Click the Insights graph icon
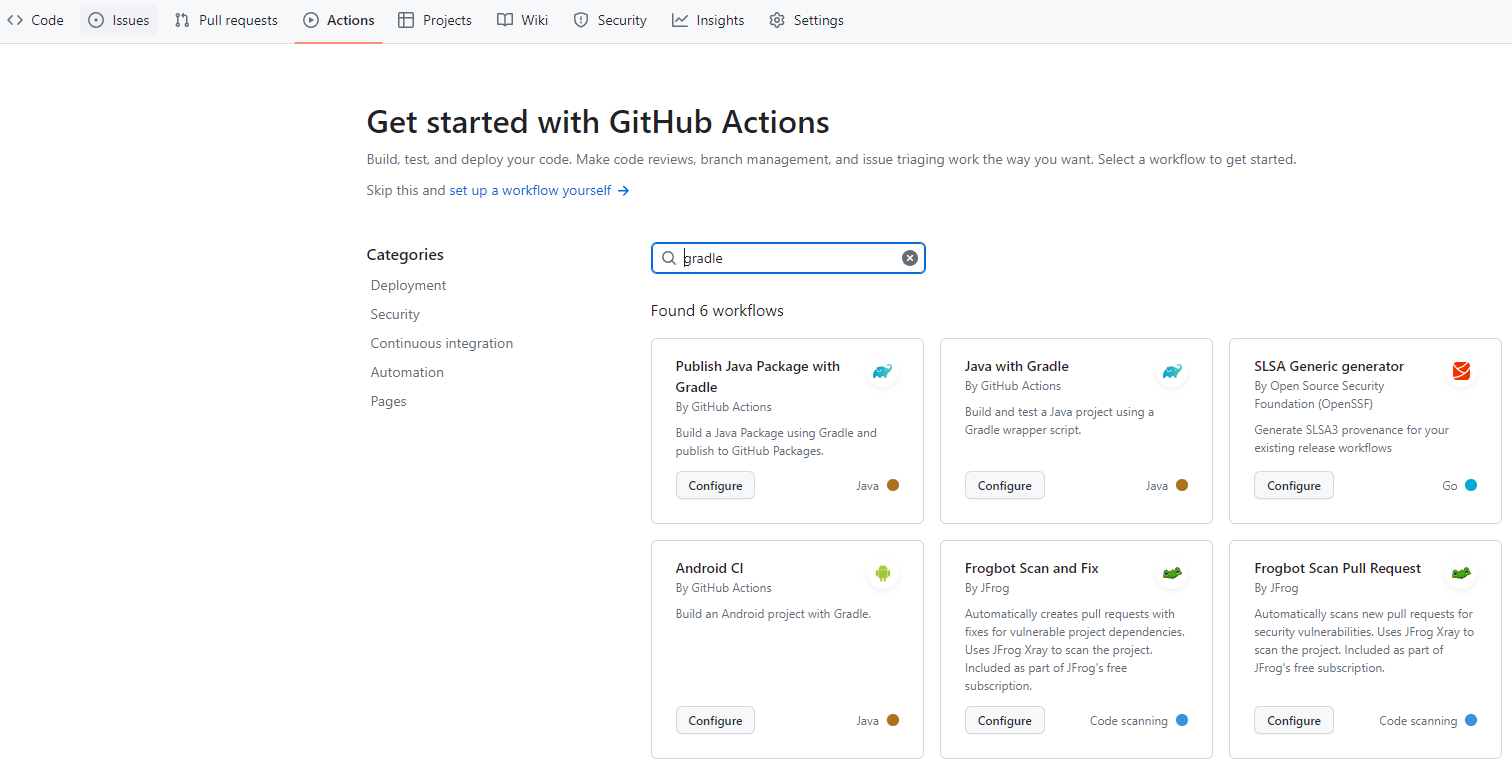This screenshot has height=774, width=1512. (x=680, y=20)
